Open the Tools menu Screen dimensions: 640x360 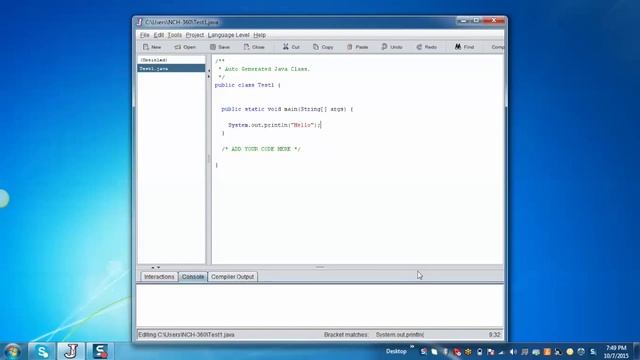175,35
